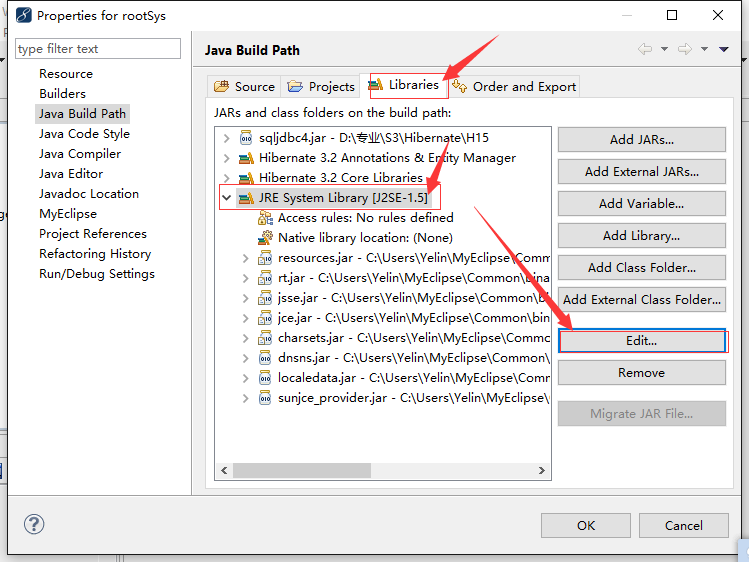Expand the charsets.jar node
The width and height of the screenshot is (749, 562).
click(x=246, y=338)
